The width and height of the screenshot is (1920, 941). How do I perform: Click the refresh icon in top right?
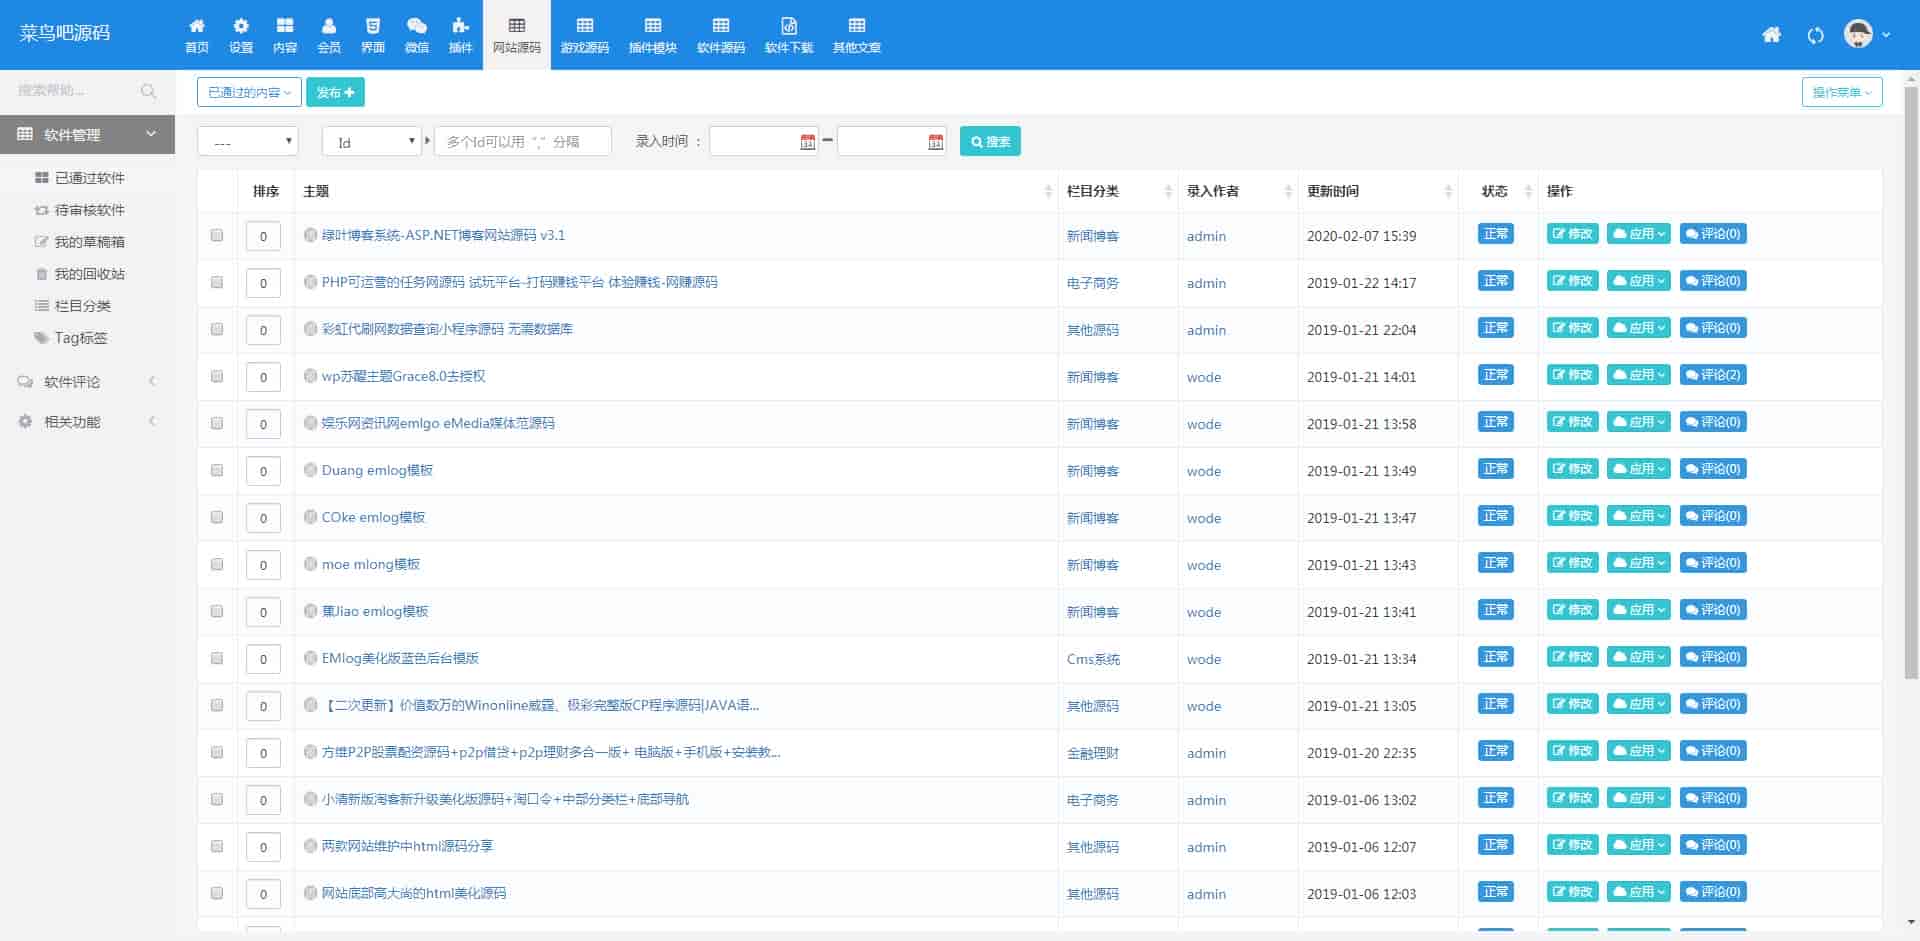(1815, 35)
